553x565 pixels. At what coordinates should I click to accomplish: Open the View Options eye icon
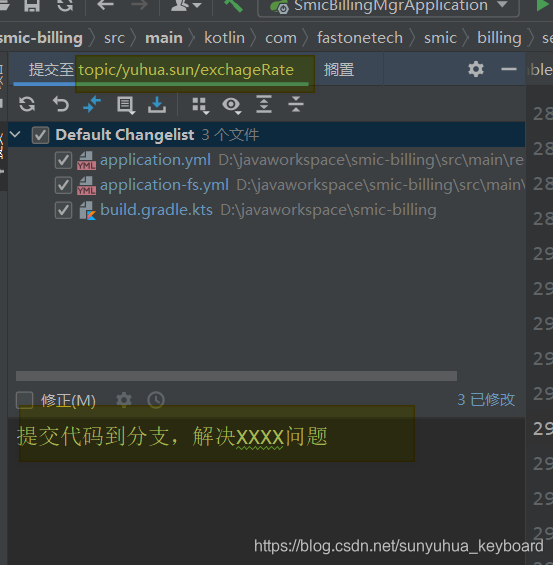point(232,105)
